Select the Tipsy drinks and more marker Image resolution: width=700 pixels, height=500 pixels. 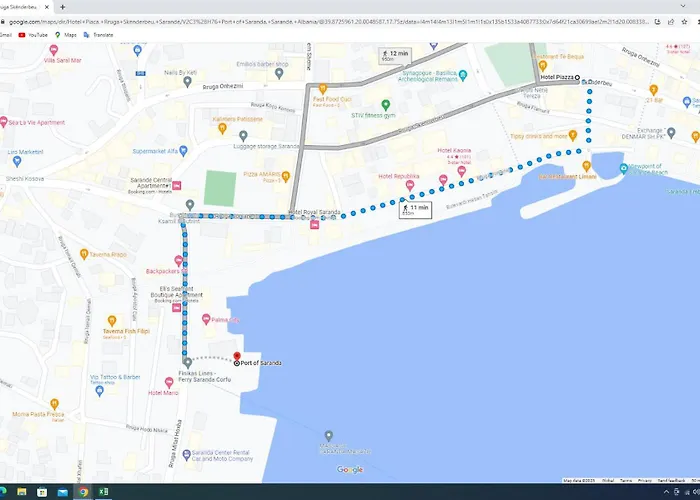573,135
